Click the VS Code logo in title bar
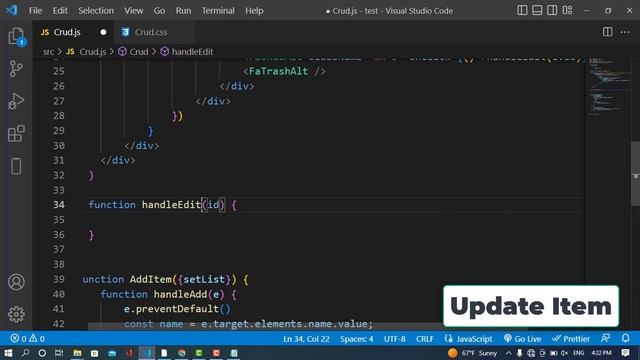The image size is (640, 360). pos(12,10)
